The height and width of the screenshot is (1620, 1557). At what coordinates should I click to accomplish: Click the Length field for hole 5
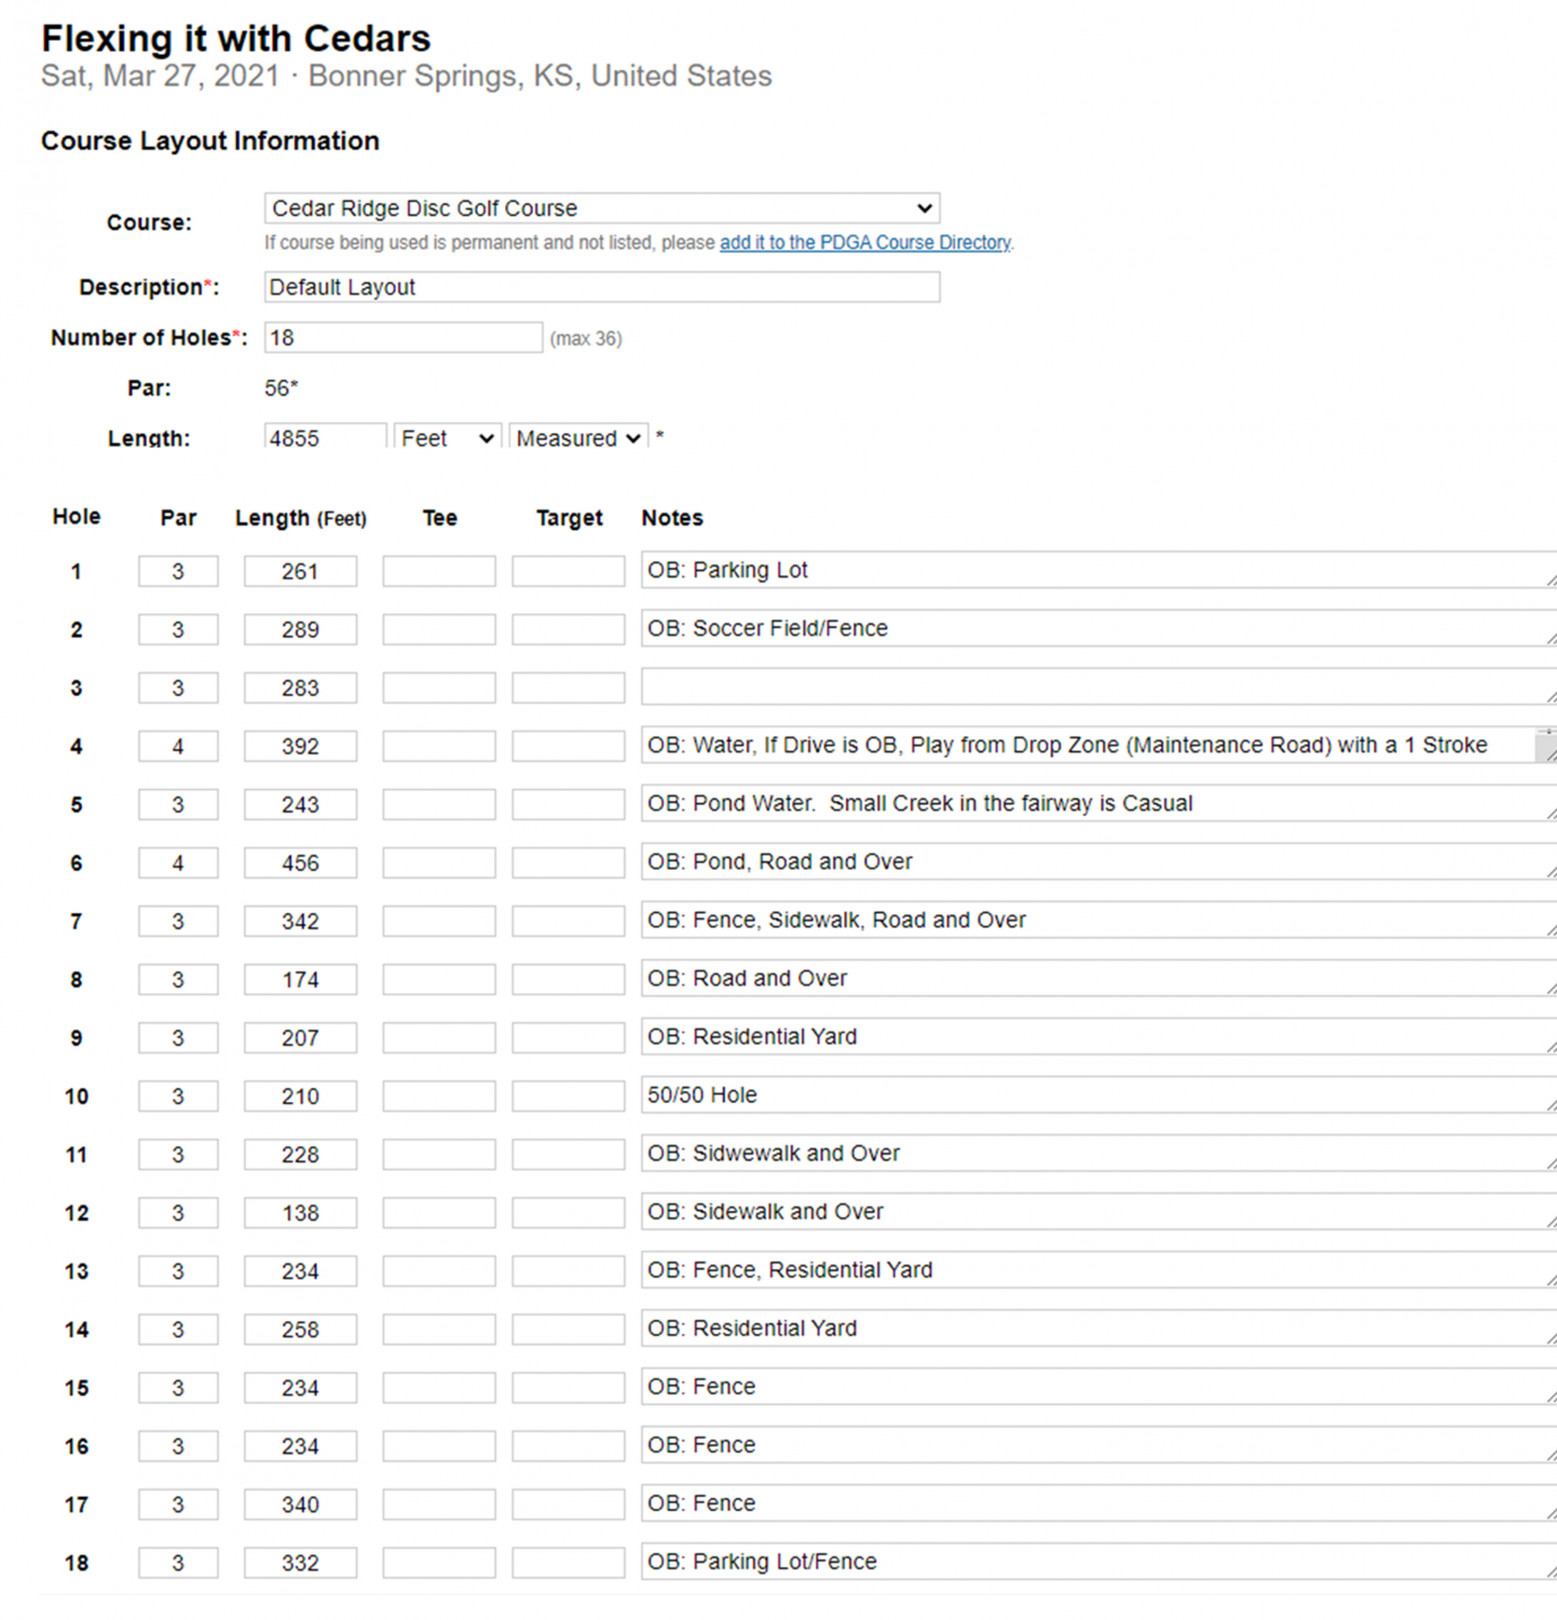click(300, 804)
